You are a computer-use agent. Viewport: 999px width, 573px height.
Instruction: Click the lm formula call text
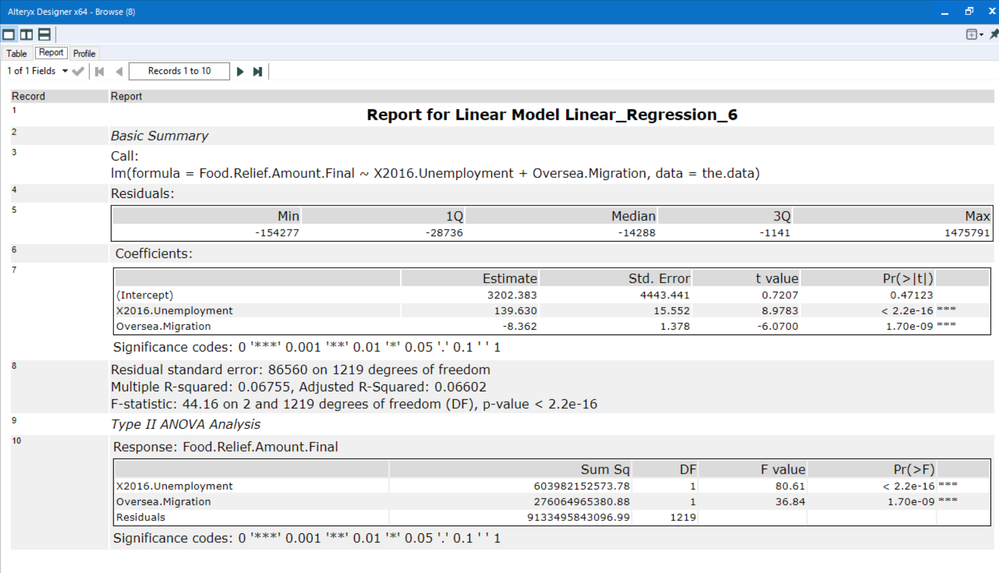click(435, 173)
